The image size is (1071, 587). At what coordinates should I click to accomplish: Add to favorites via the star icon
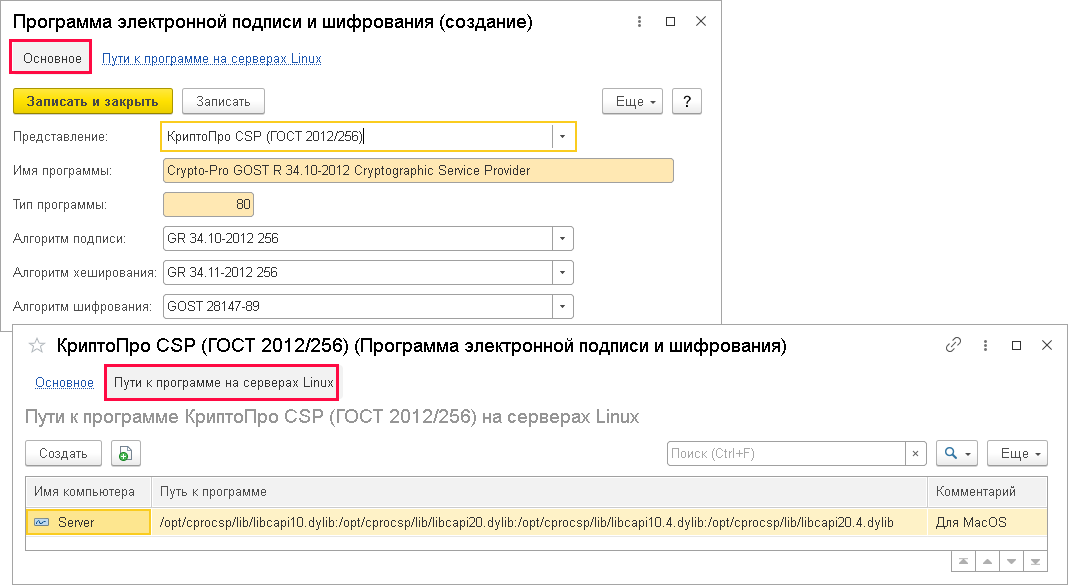37,346
